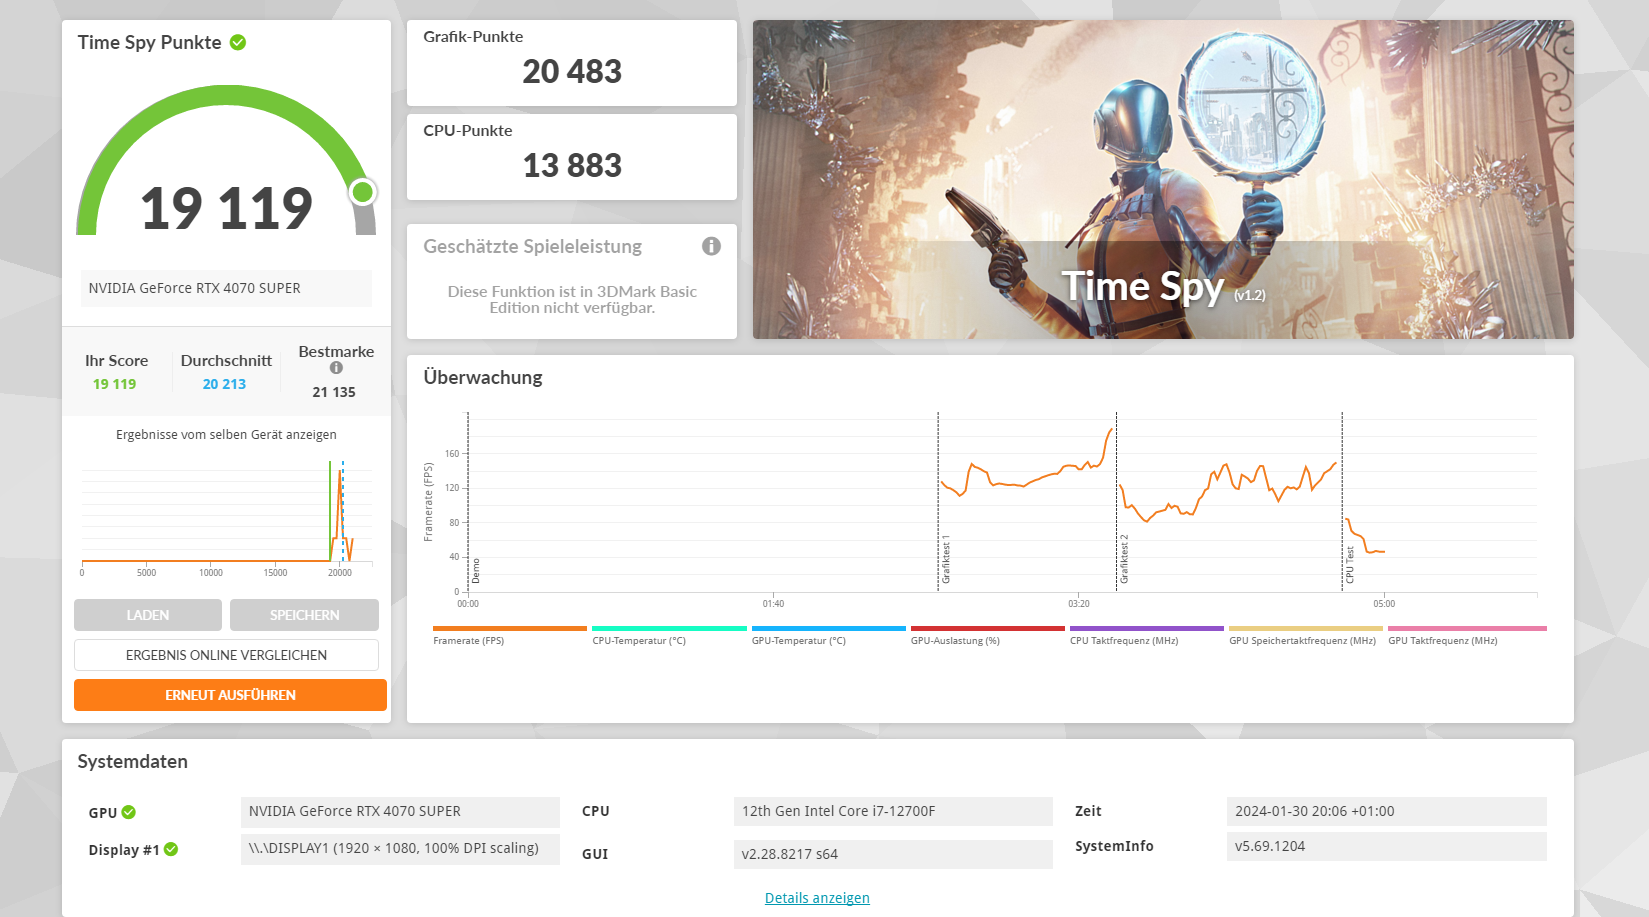The image size is (1649, 917).
Task: Toggle GPU Taktfrequenz (MHz) legend series
Action: click(x=1466, y=636)
